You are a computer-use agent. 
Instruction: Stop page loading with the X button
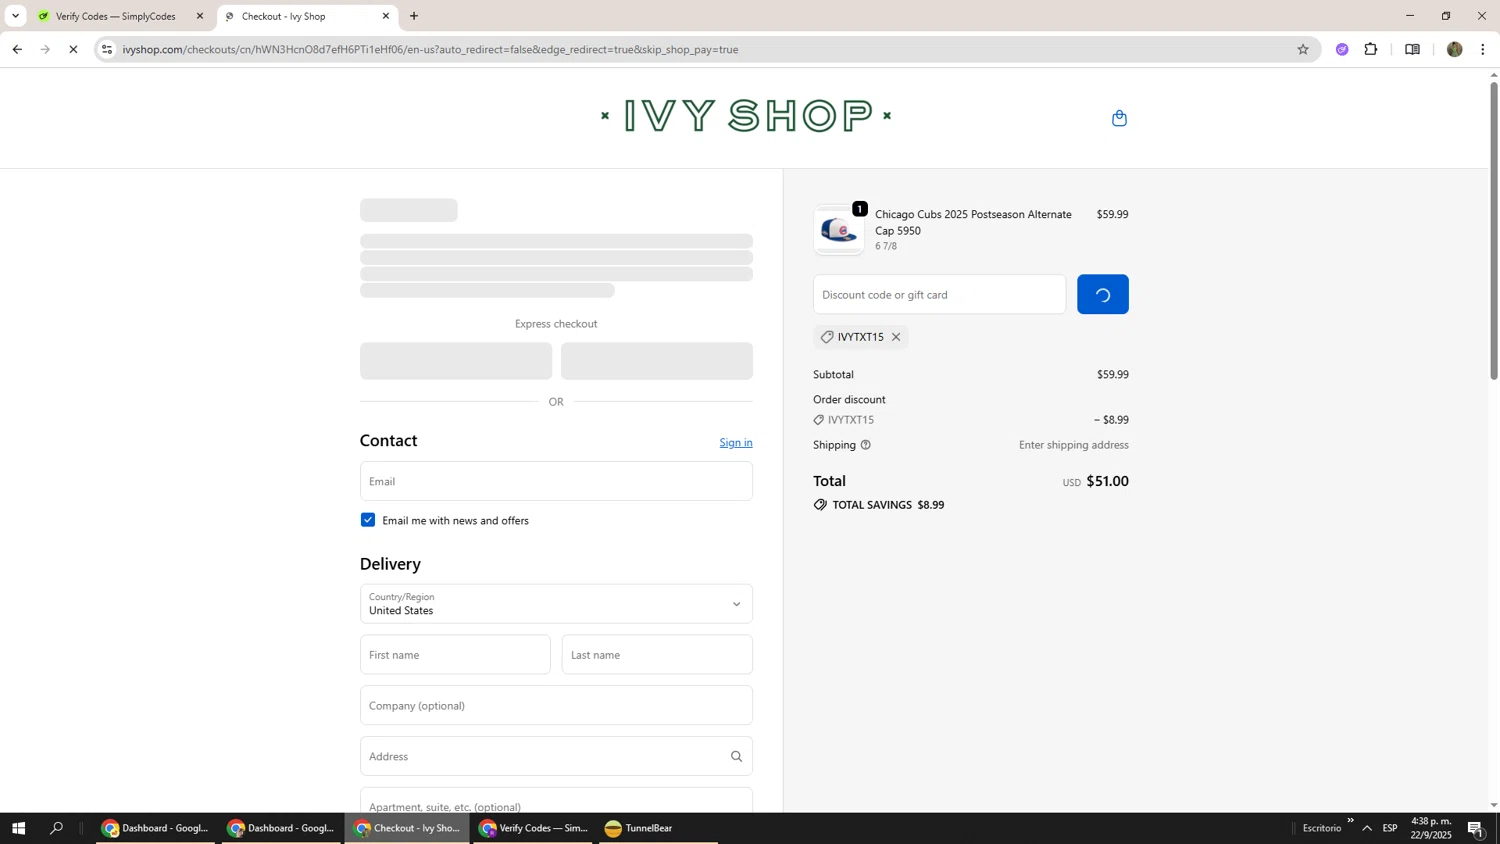pos(73,49)
